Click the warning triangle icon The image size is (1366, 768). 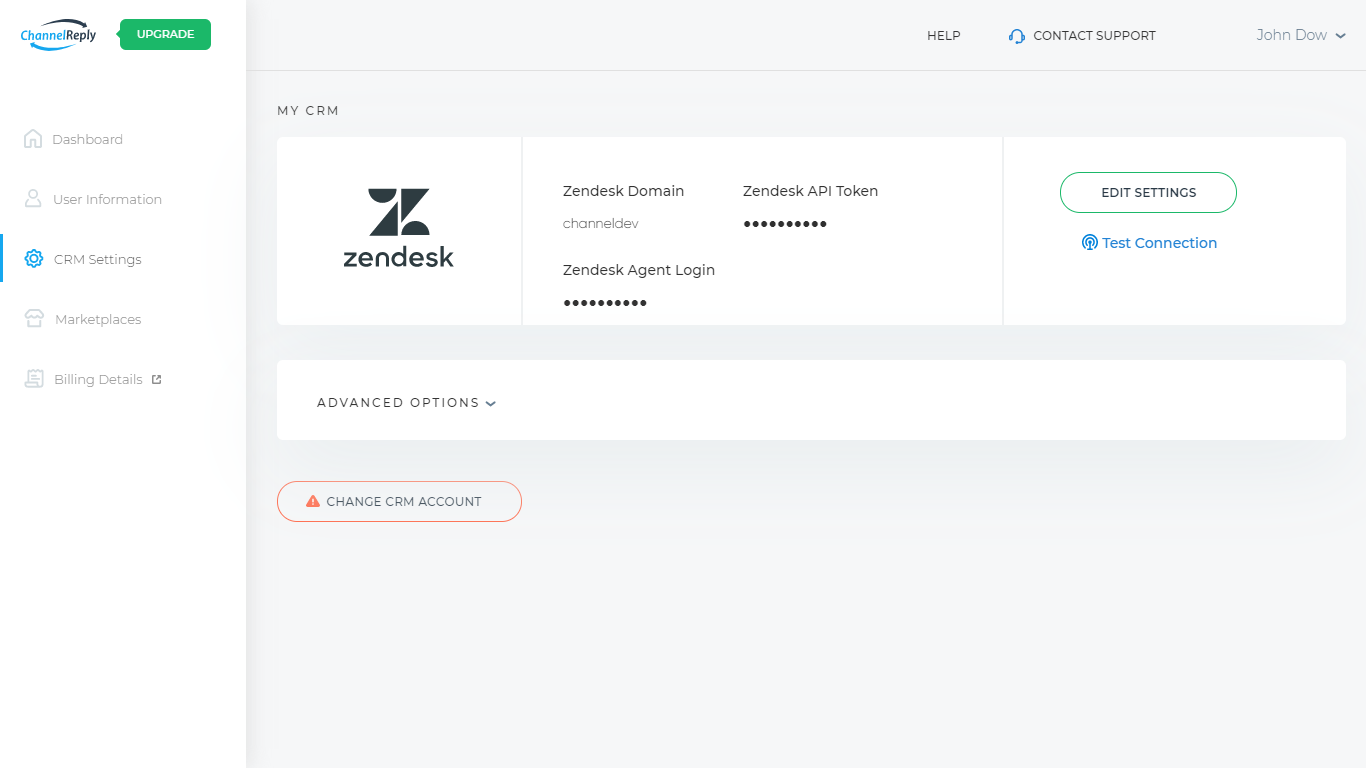coord(313,501)
